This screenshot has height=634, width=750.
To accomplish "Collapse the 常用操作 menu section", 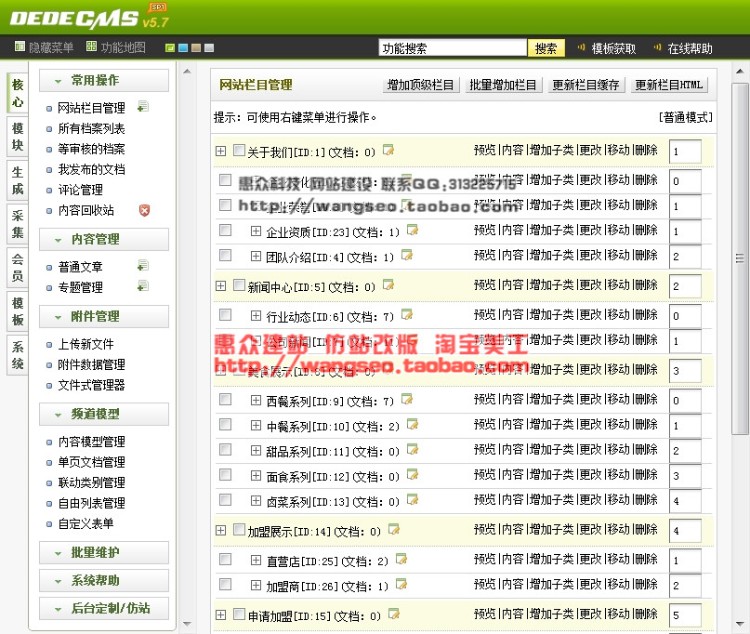I will tap(104, 80).
